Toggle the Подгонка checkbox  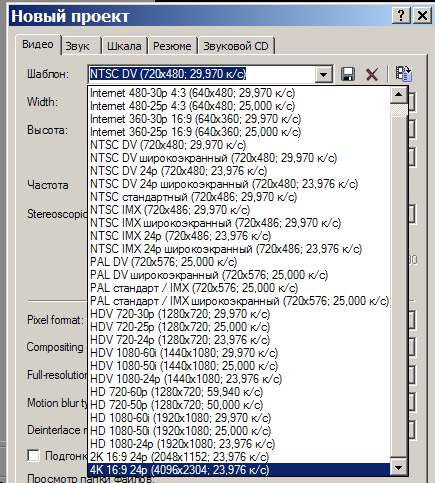point(33,456)
